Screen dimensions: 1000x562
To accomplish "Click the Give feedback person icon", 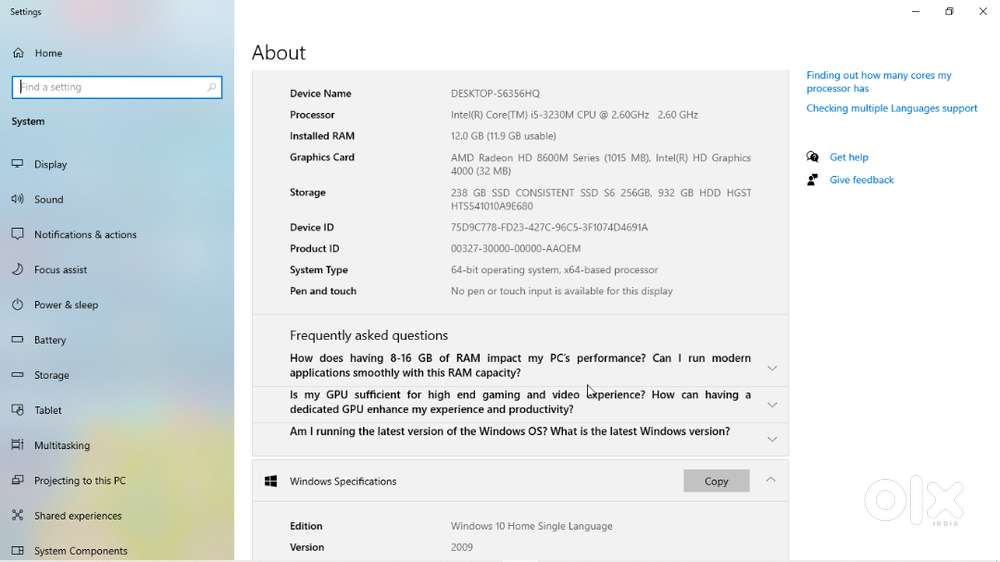I will pos(812,180).
